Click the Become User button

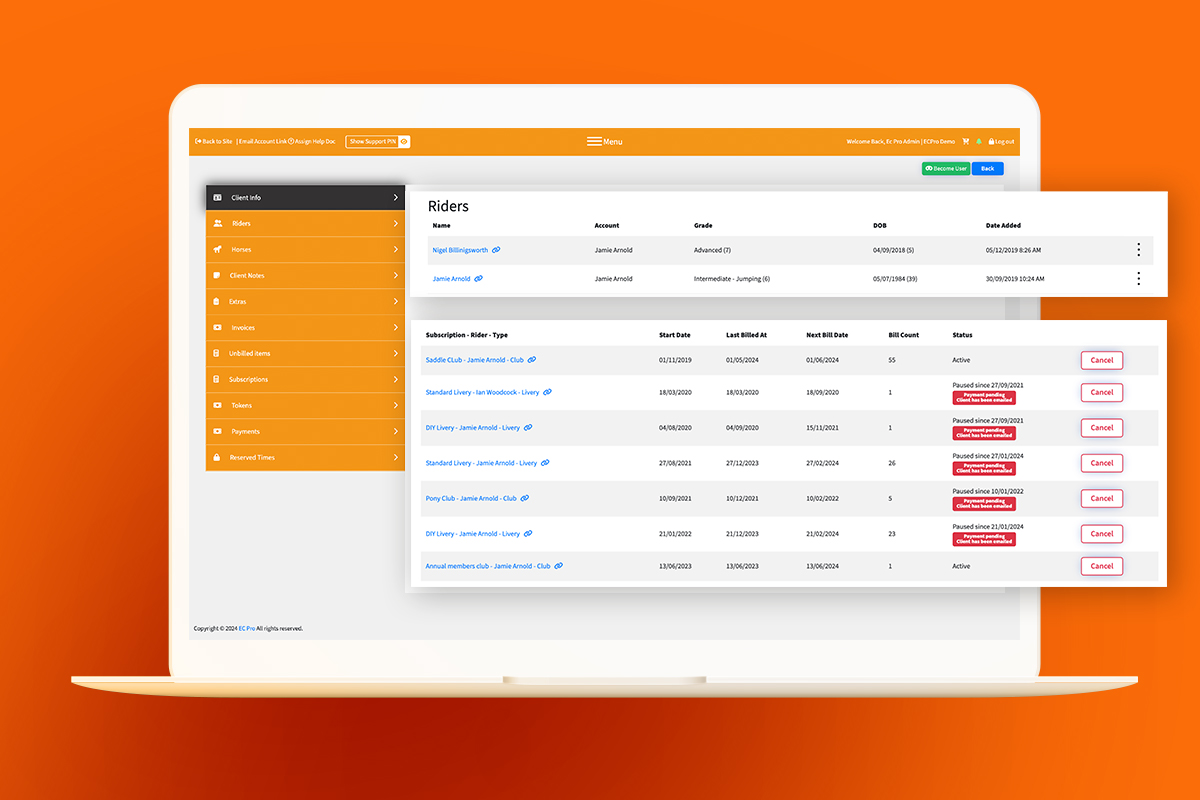[945, 168]
